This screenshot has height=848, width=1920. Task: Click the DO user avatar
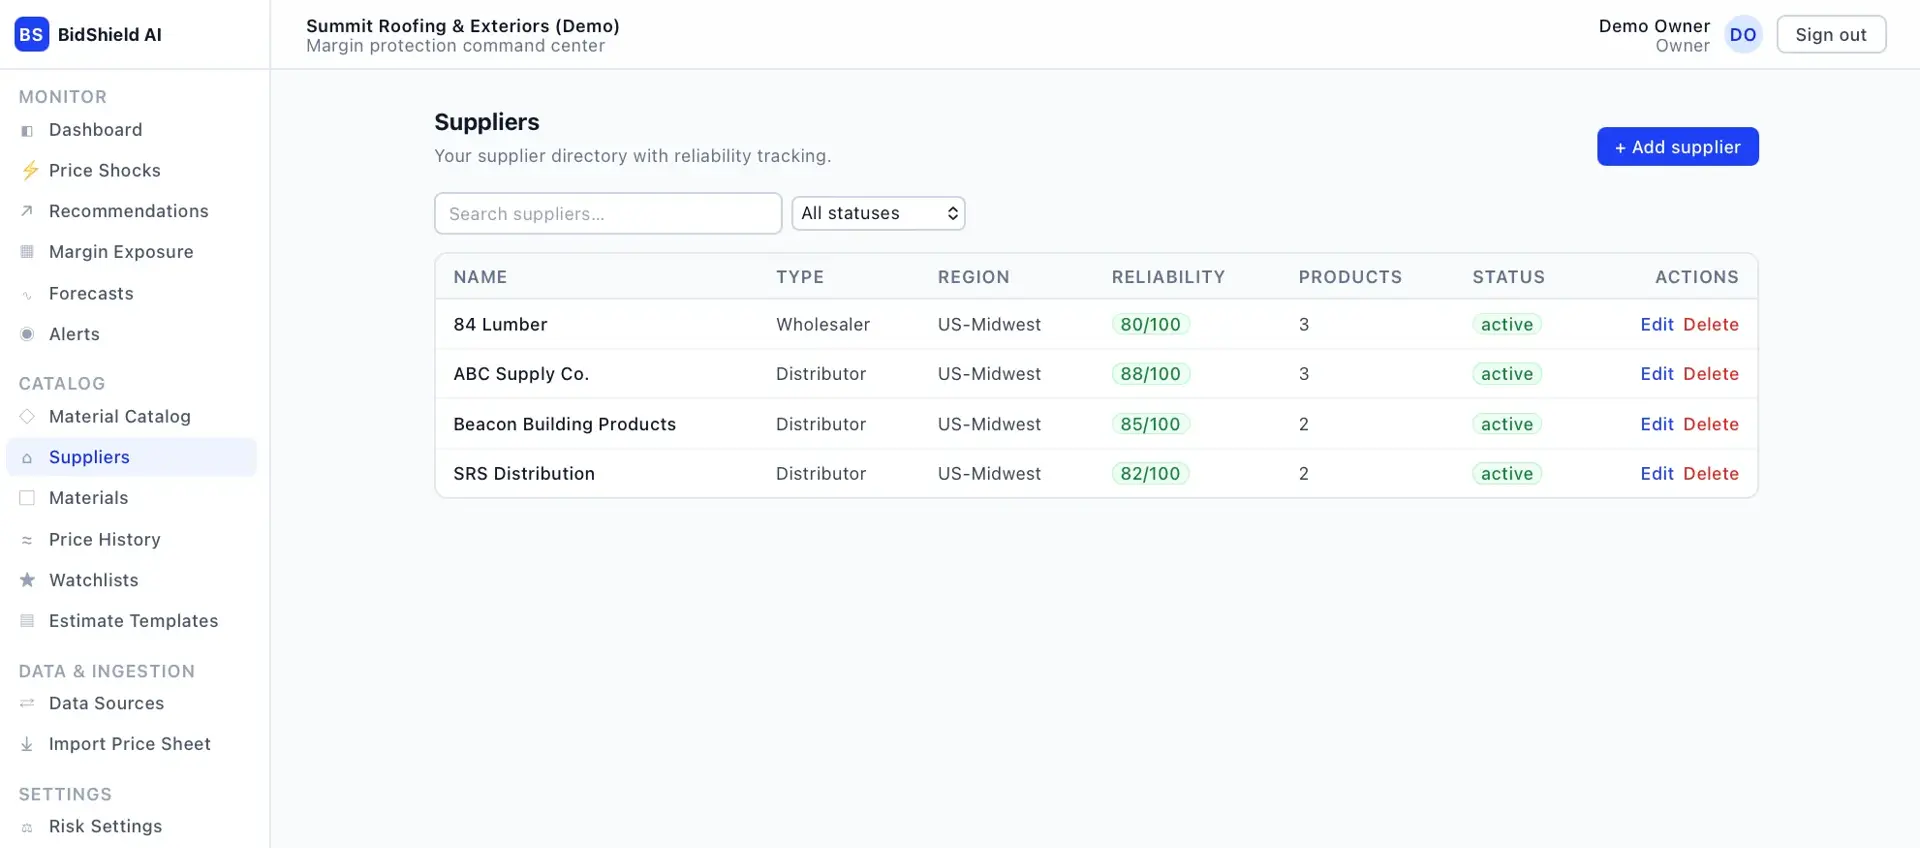tap(1743, 34)
